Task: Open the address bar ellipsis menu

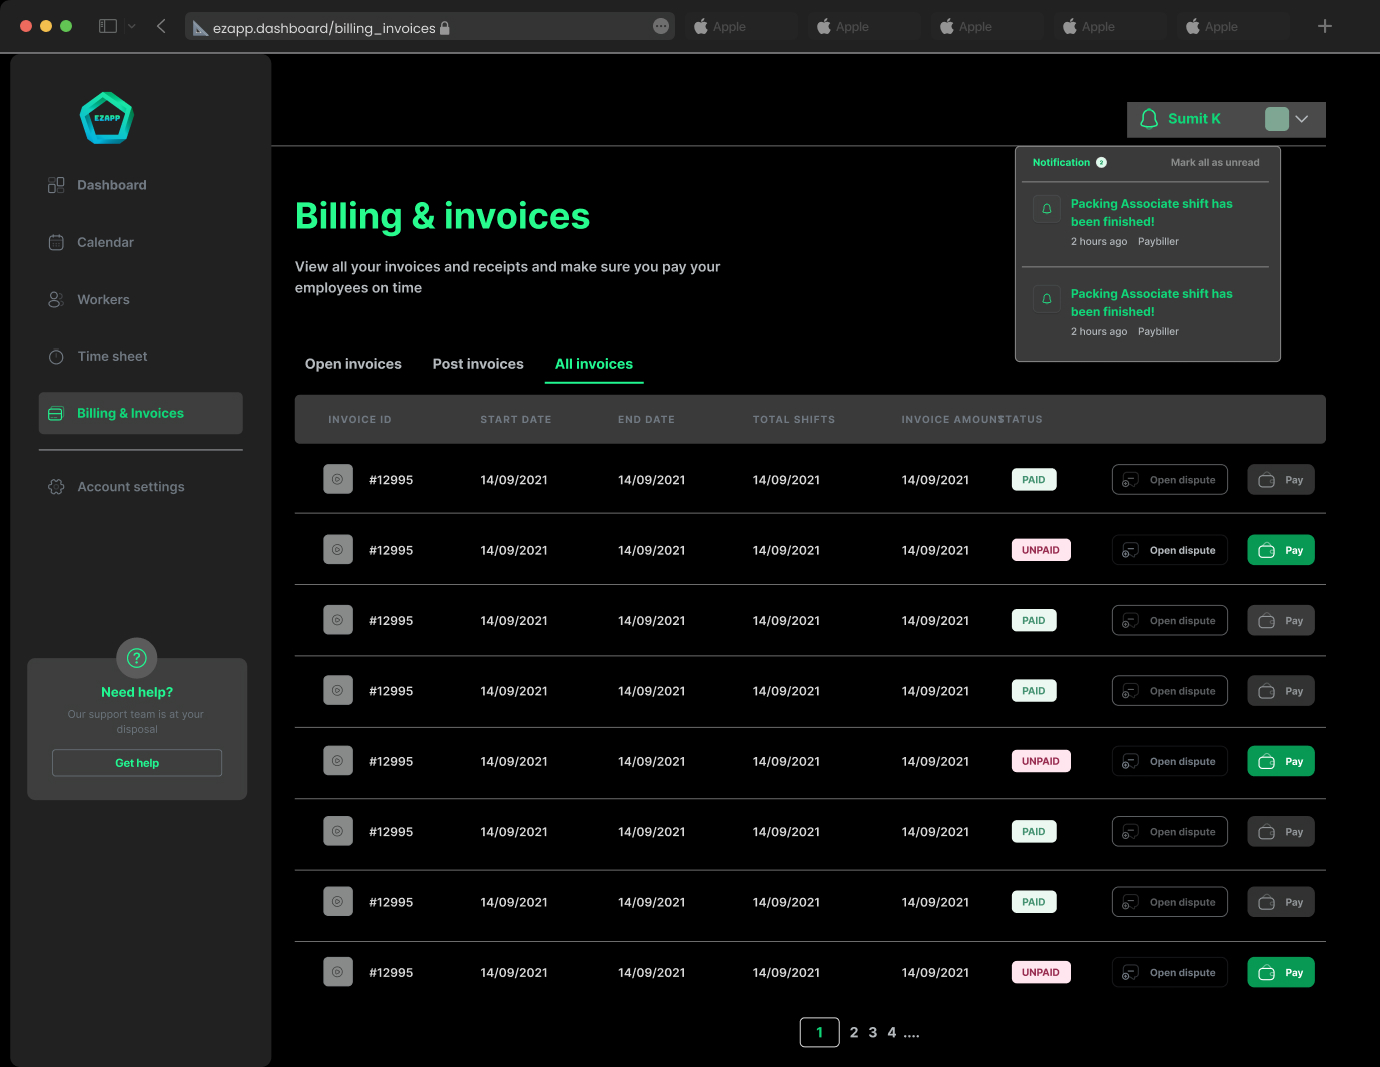Action: tap(660, 26)
